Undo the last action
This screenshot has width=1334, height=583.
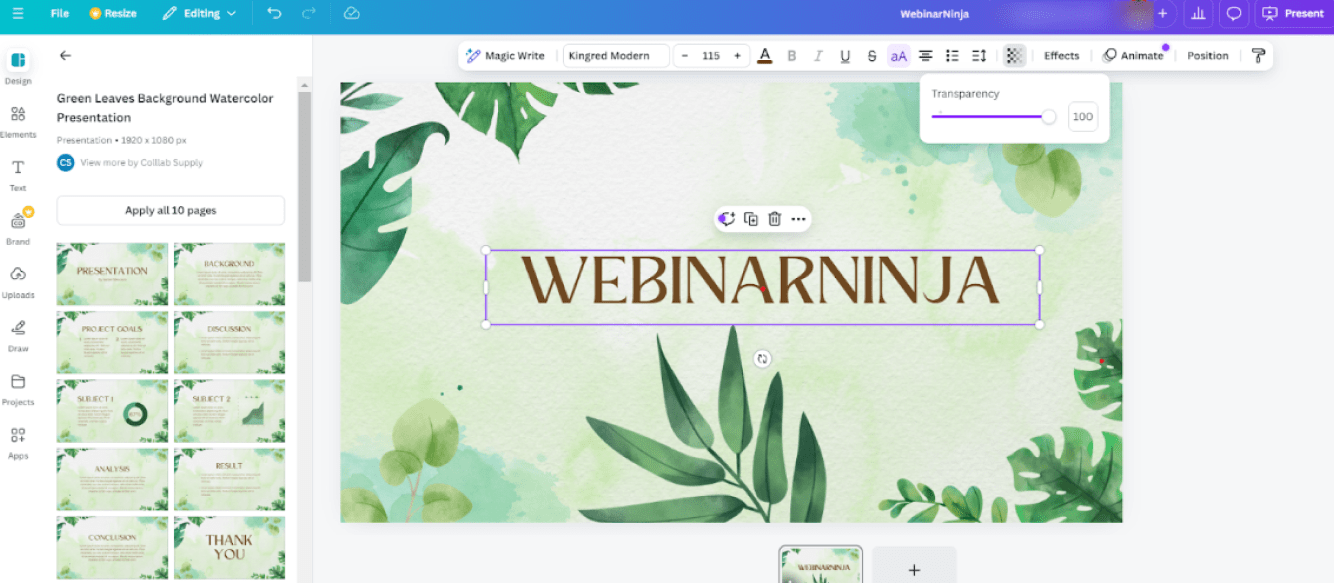274,14
